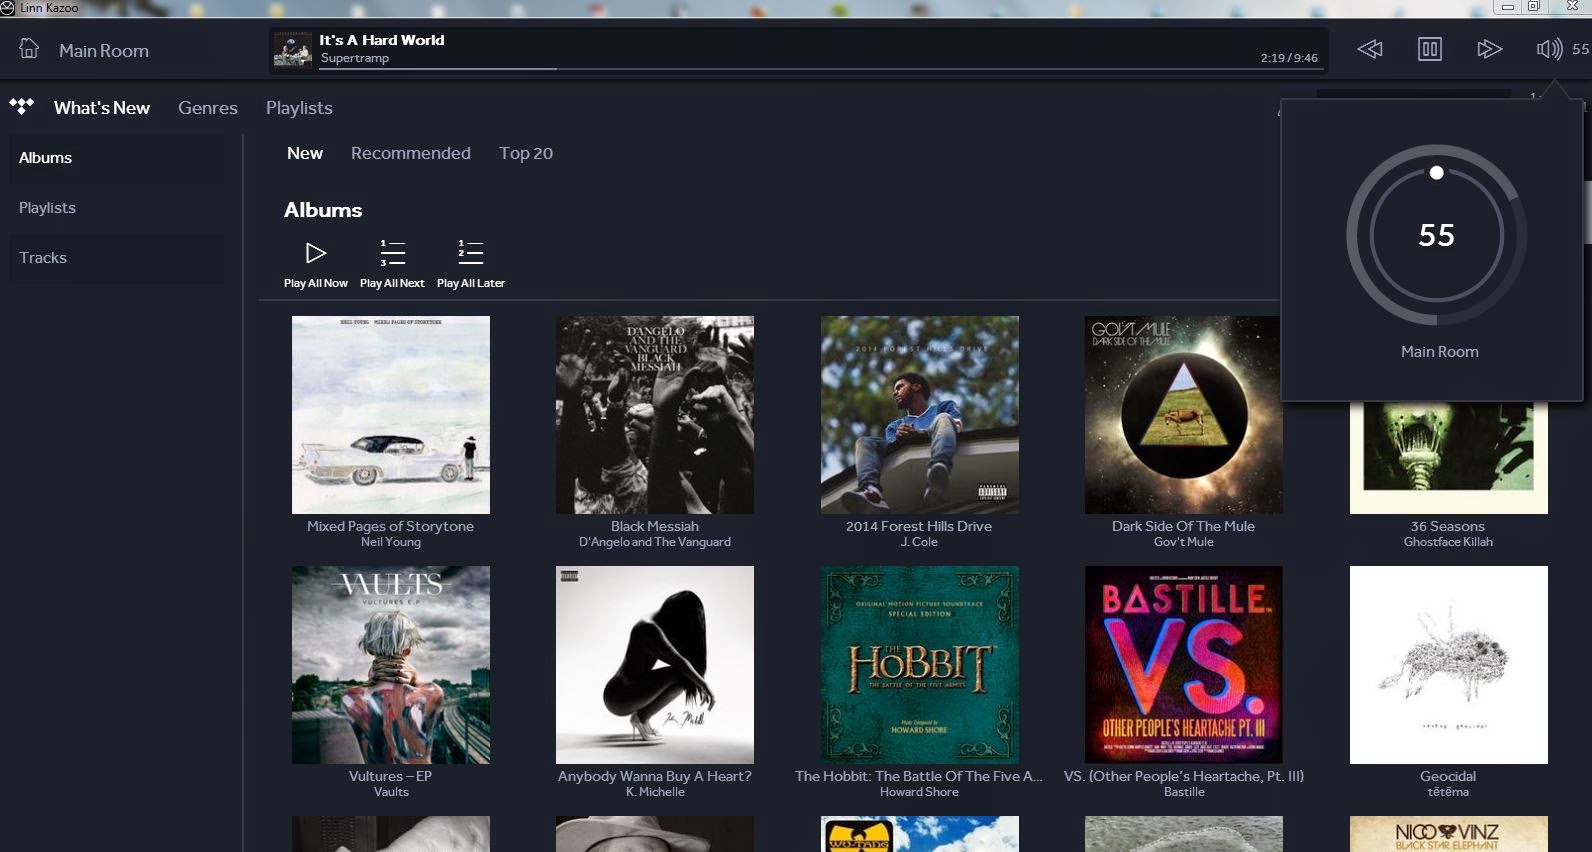Select Tracks in the left sidebar

click(117, 258)
